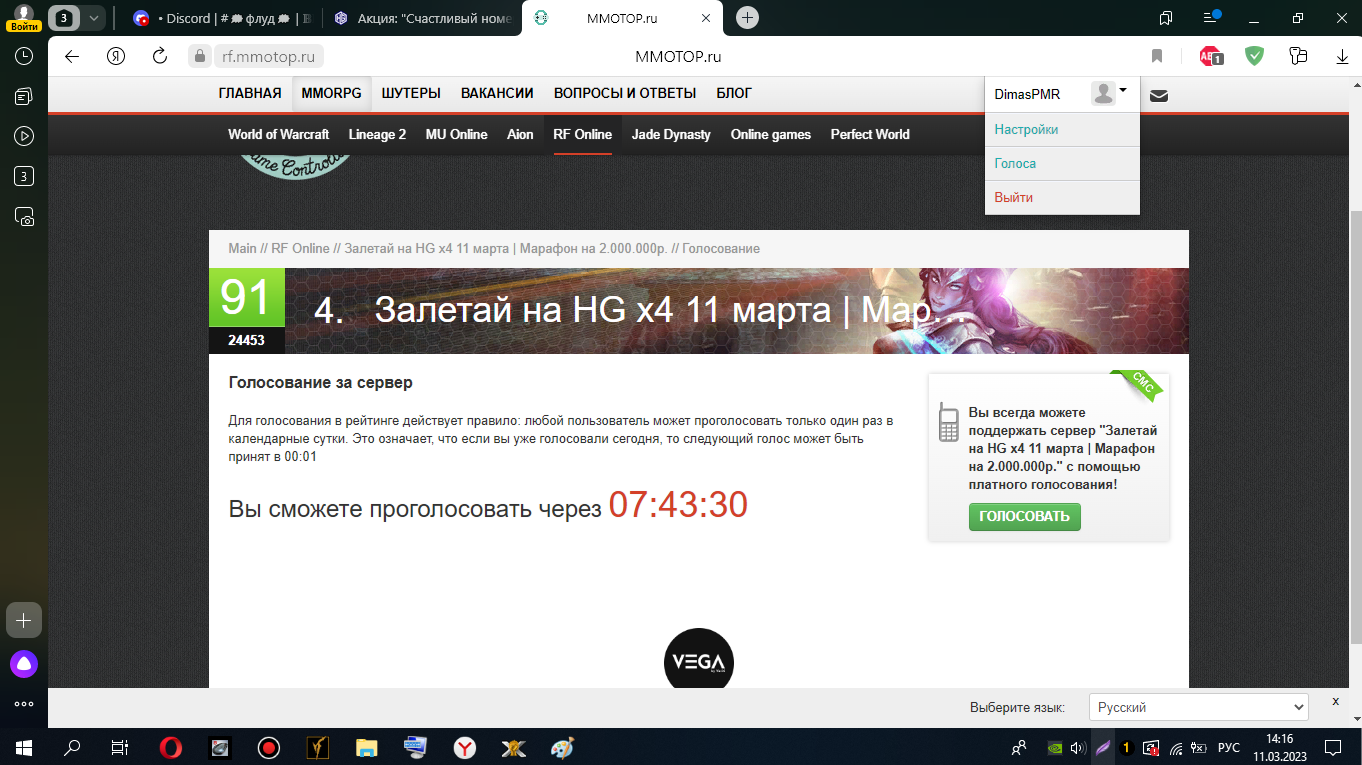Click the page vertical scrollbar
The image size is (1362, 765).
(1356, 428)
